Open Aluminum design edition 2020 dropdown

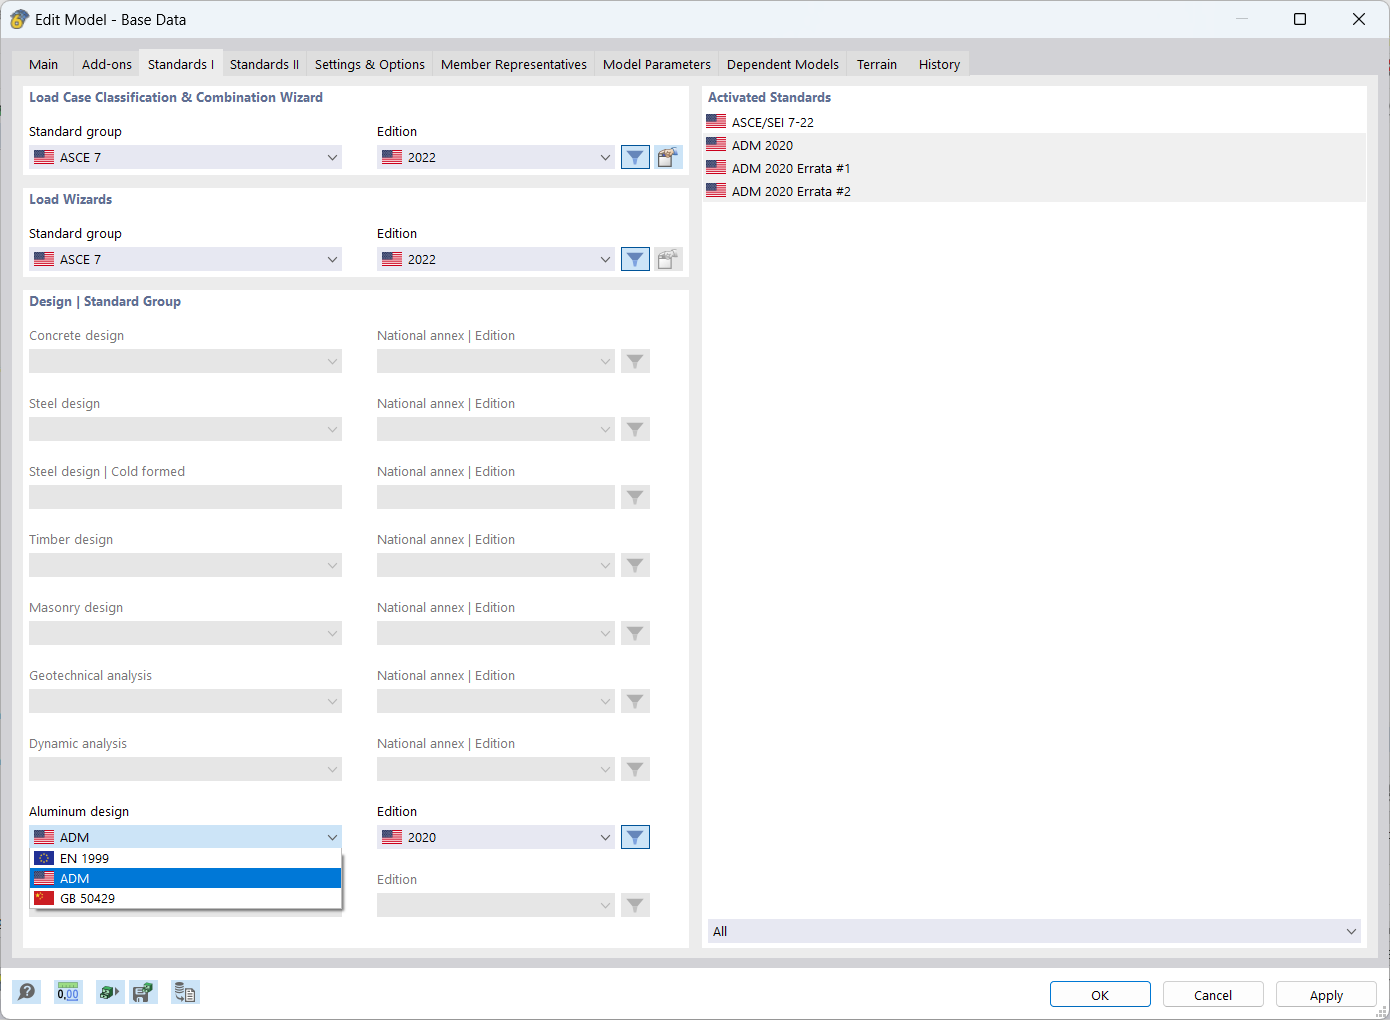pyautogui.click(x=495, y=837)
